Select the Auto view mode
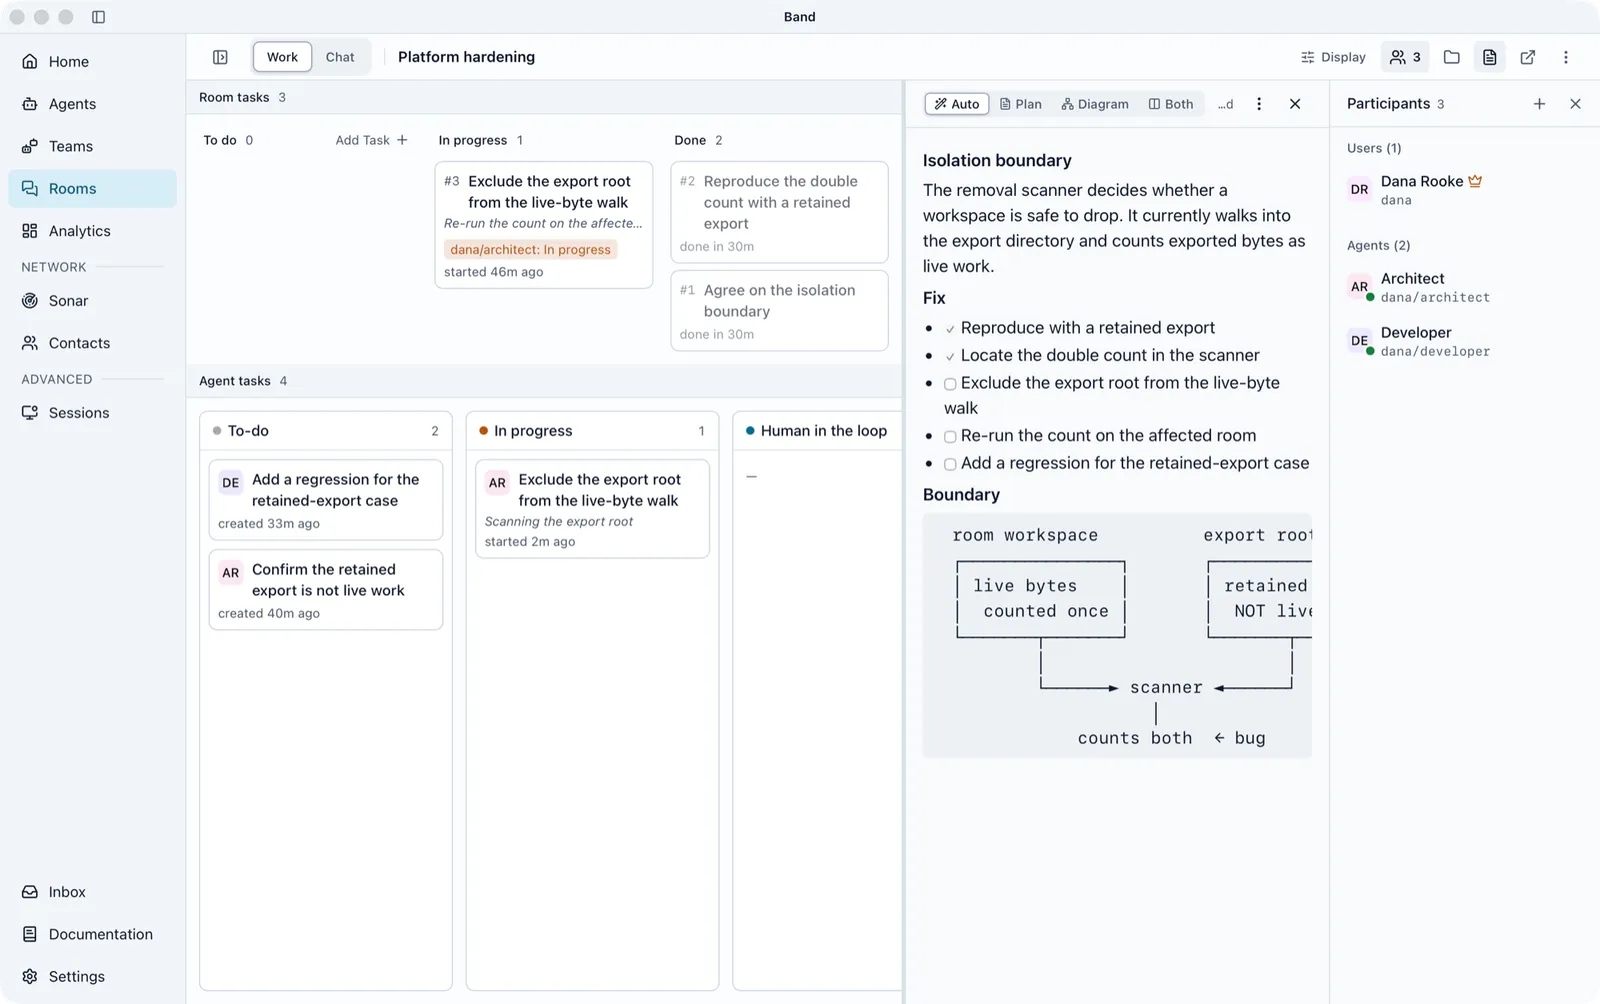Image resolution: width=1600 pixels, height=1004 pixels. coord(957,104)
